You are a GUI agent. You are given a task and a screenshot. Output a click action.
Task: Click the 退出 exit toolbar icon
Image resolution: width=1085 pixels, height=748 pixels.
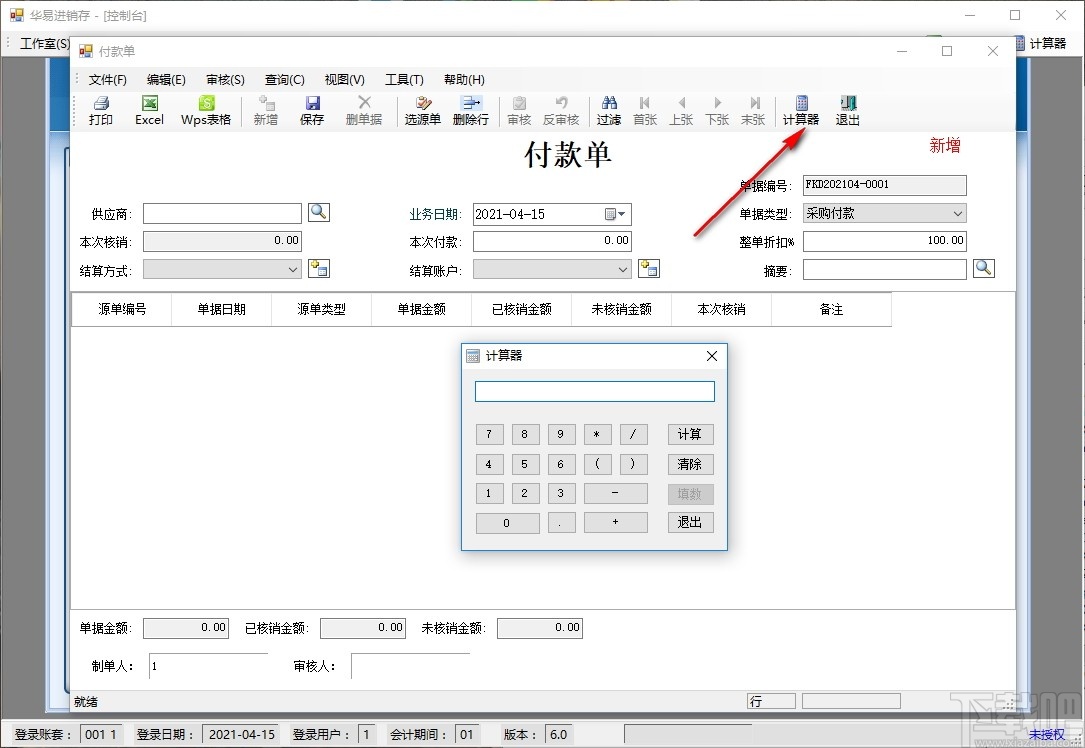pyautogui.click(x=846, y=110)
